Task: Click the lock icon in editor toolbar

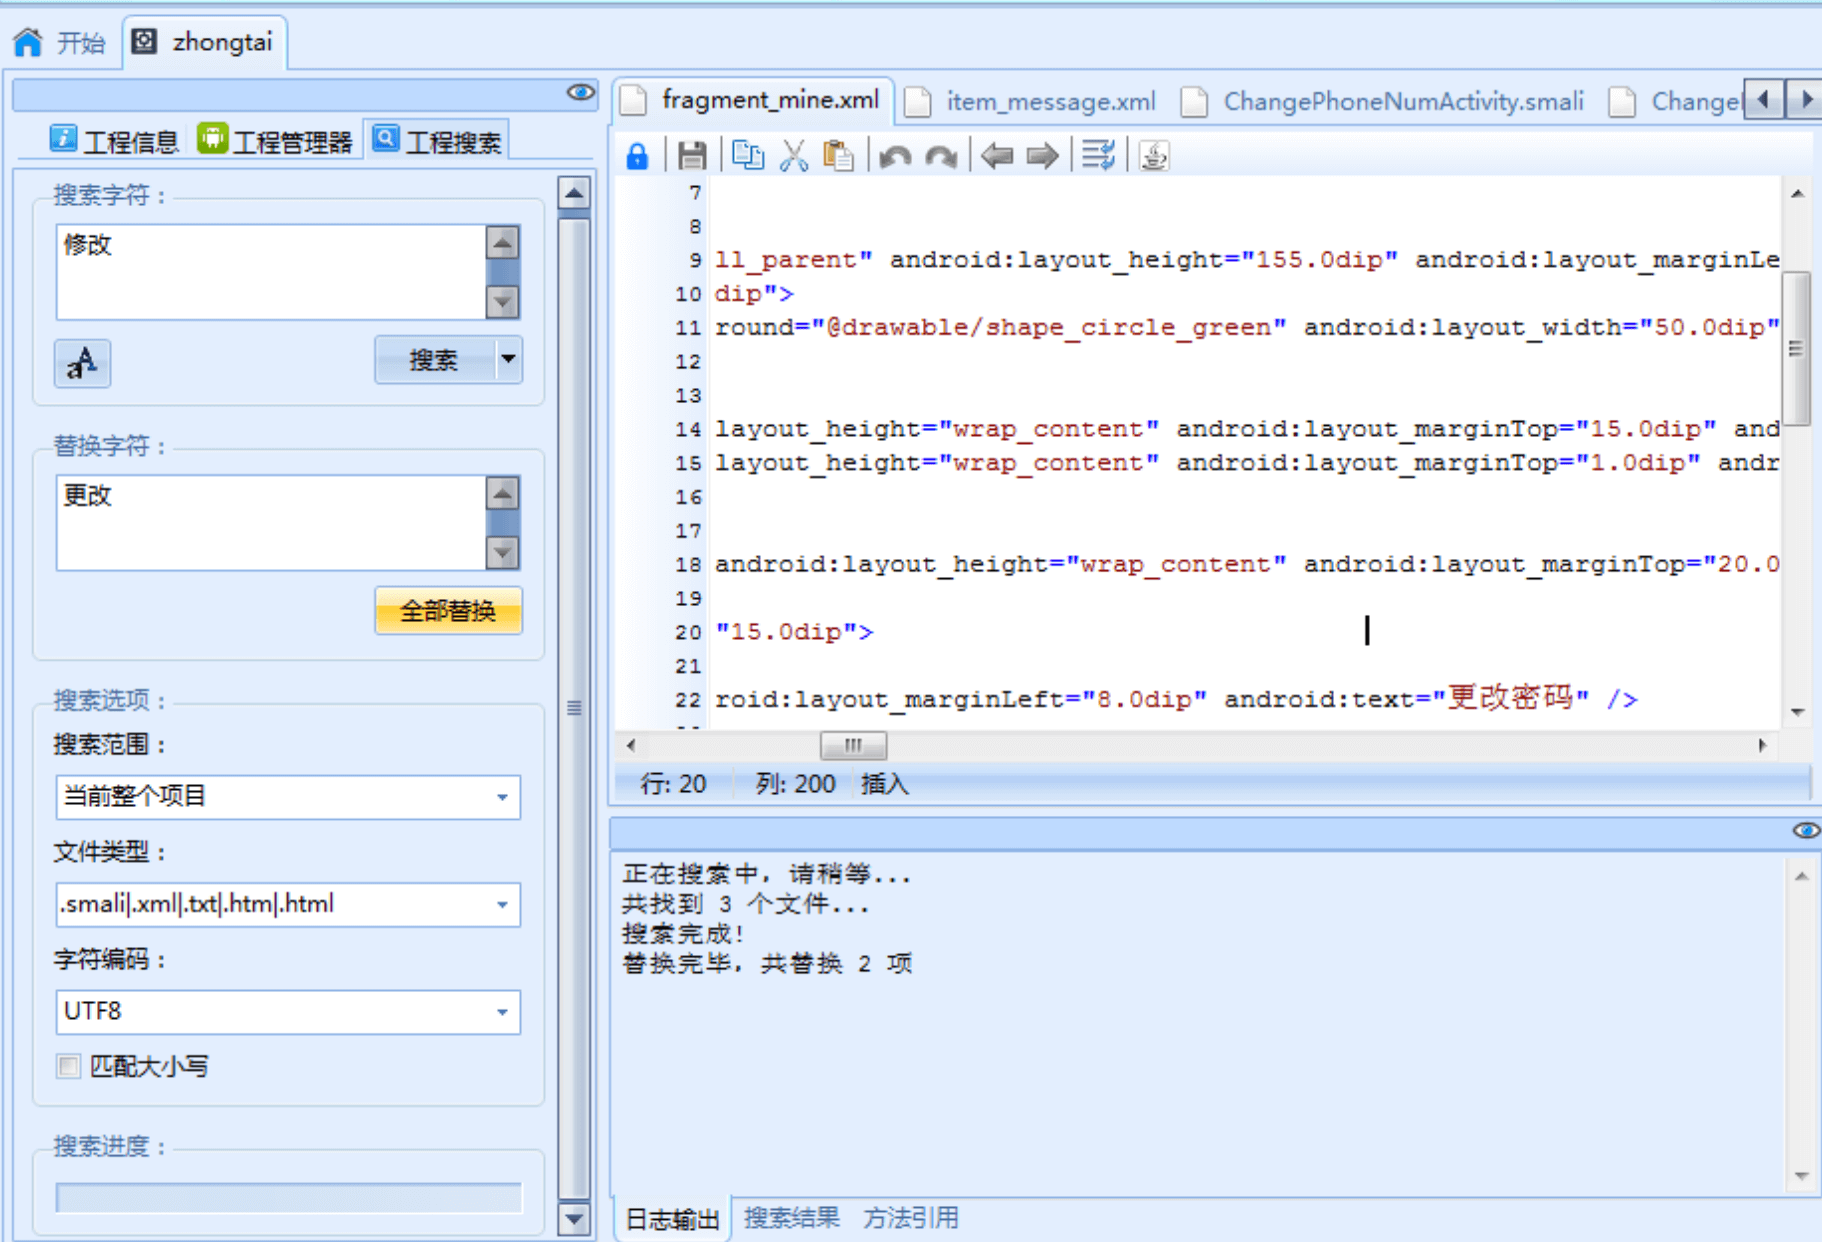Action: [x=637, y=156]
